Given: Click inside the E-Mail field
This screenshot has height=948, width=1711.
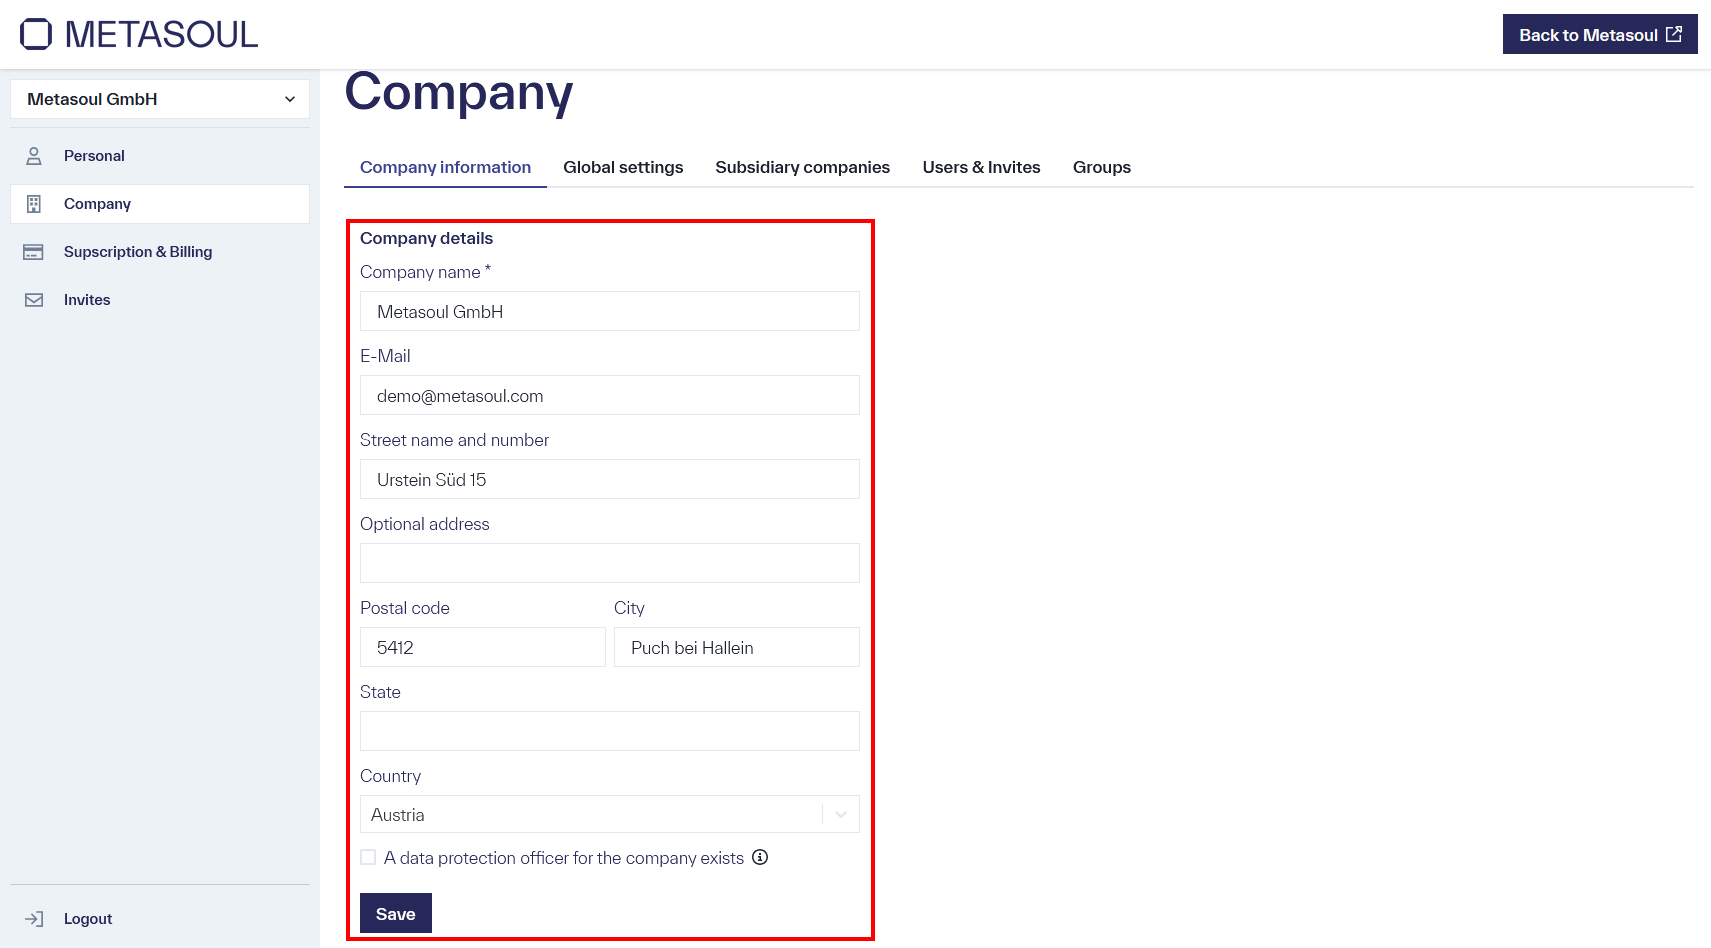Looking at the screenshot, I should (609, 395).
